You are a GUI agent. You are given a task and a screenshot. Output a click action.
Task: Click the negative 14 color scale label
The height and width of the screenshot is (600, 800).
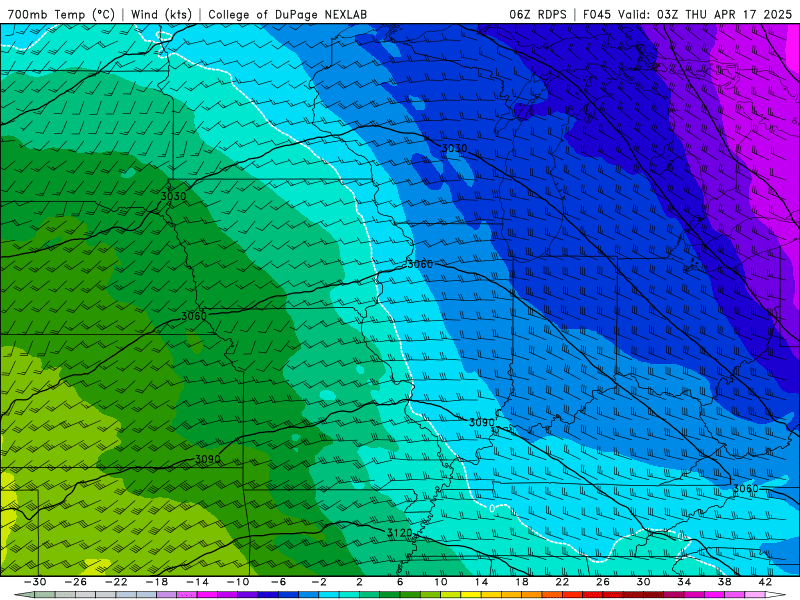(197, 582)
